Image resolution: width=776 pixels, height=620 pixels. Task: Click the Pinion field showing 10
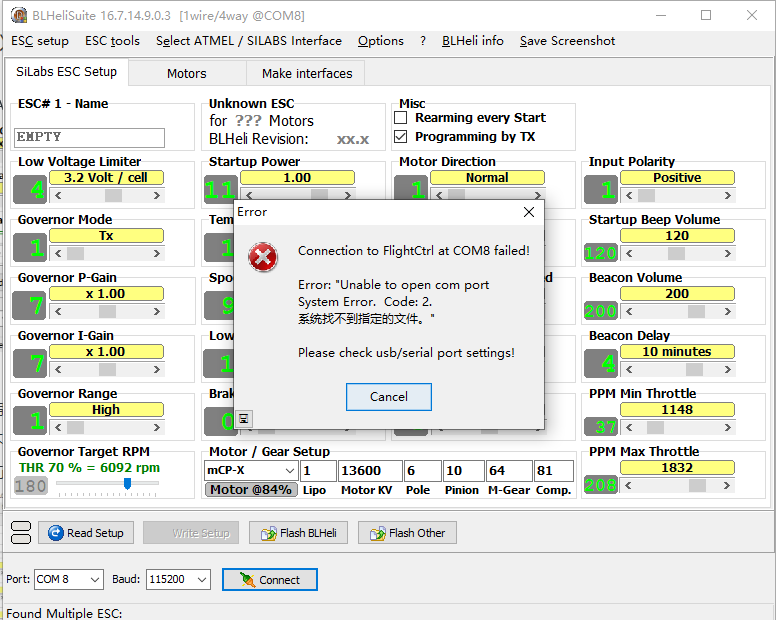pos(463,471)
